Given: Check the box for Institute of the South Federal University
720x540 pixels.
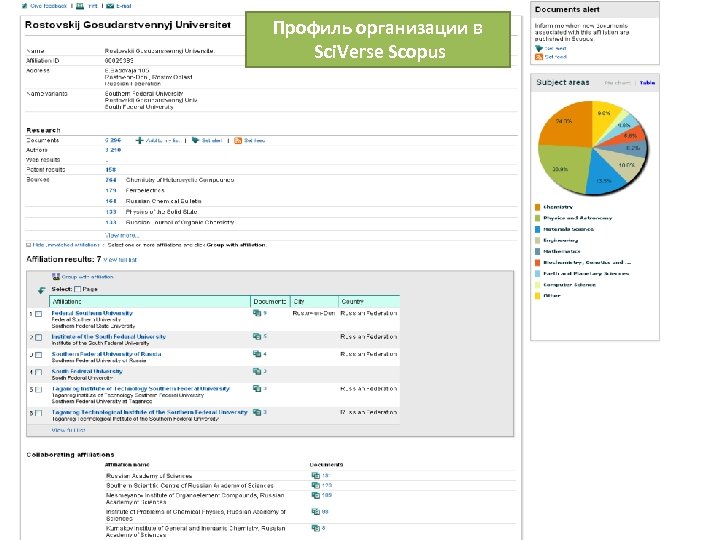Looking at the screenshot, I should [39, 338].
